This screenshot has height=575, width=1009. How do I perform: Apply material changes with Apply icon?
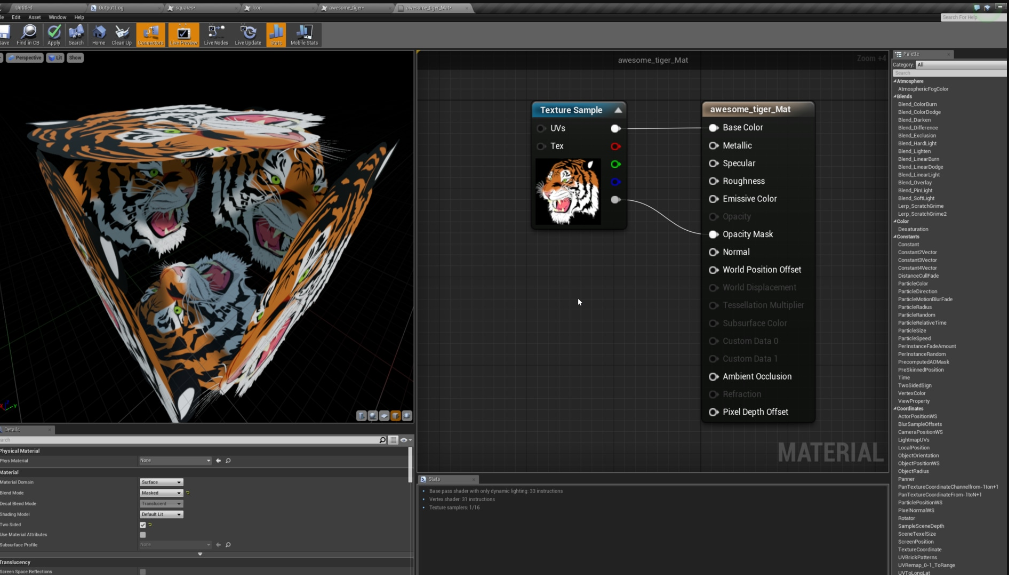coord(54,35)
